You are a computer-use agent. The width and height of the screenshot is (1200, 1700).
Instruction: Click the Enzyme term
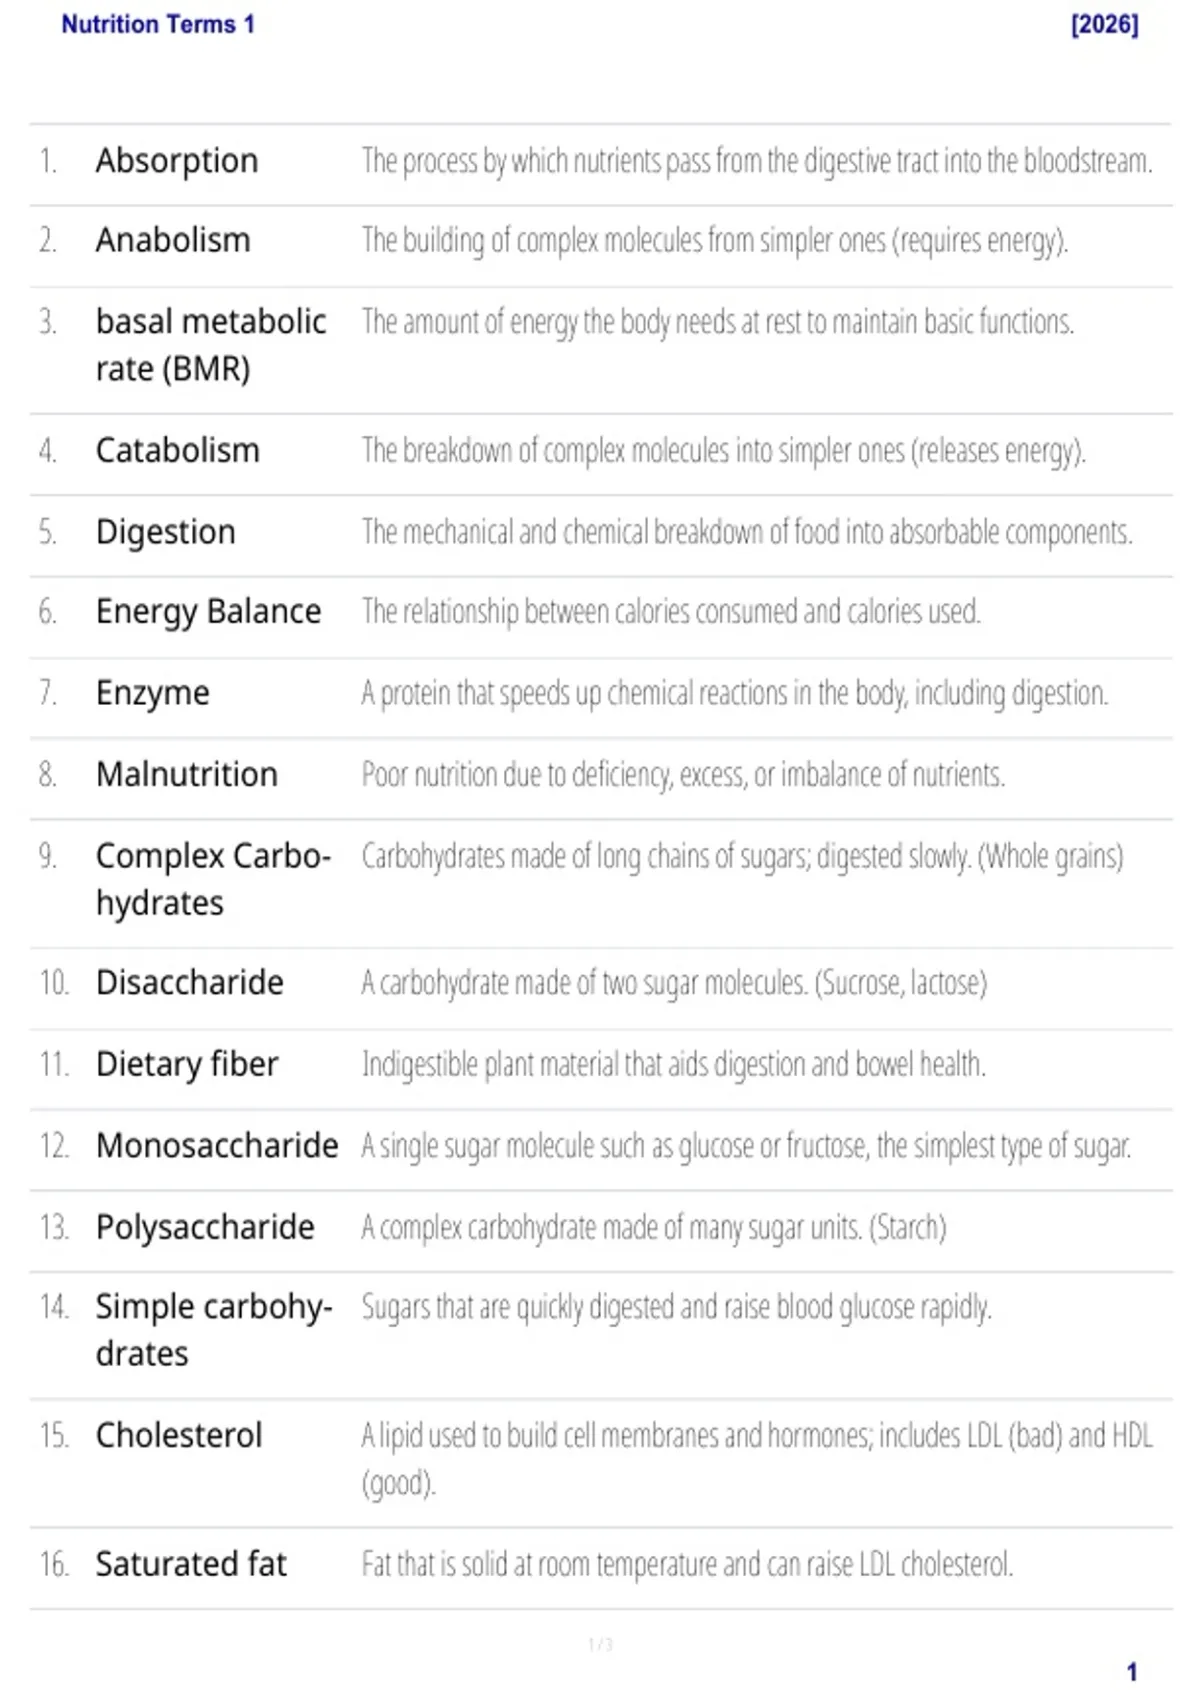(x=152, y=693)
